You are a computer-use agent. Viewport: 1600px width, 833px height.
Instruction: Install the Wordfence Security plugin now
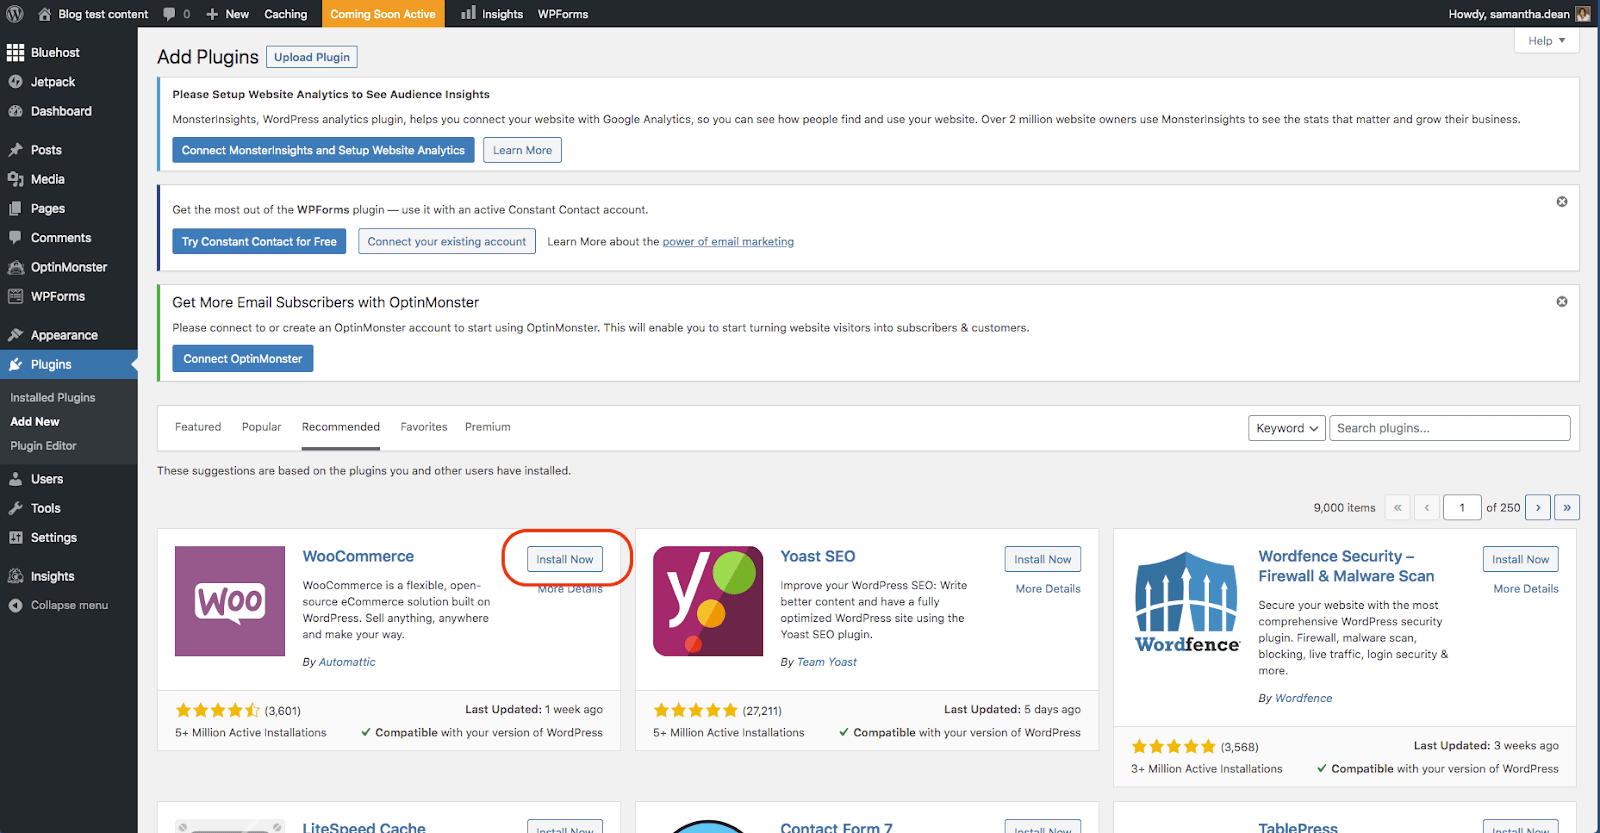tap(1521, 559)
